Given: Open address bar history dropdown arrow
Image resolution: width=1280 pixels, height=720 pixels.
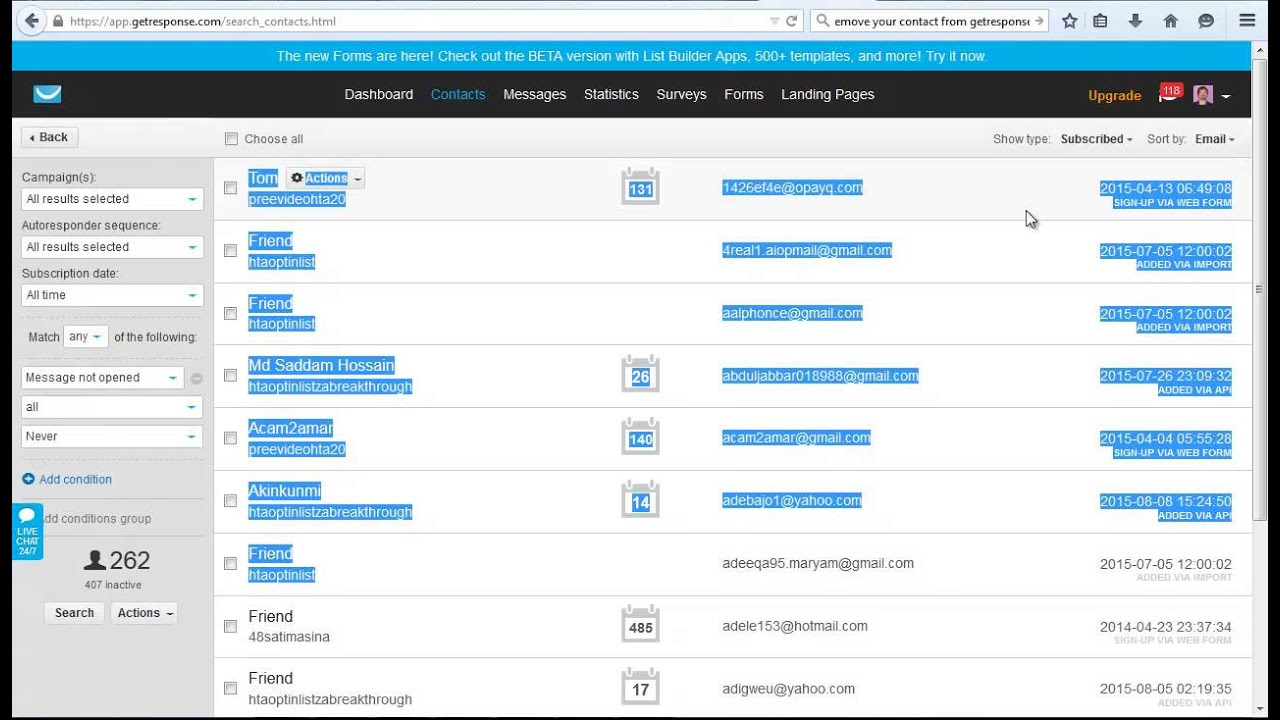Looking at the screenshot, I should point(774,21).
